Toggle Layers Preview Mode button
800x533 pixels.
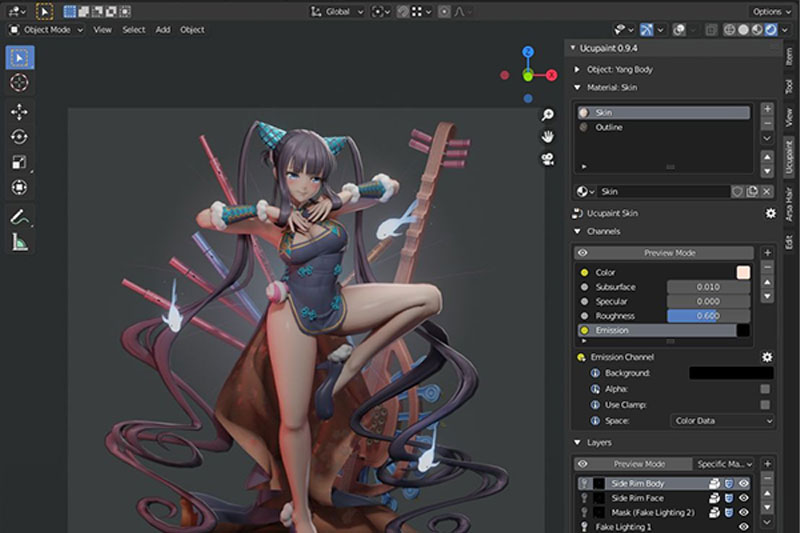(x=633, y=464)
